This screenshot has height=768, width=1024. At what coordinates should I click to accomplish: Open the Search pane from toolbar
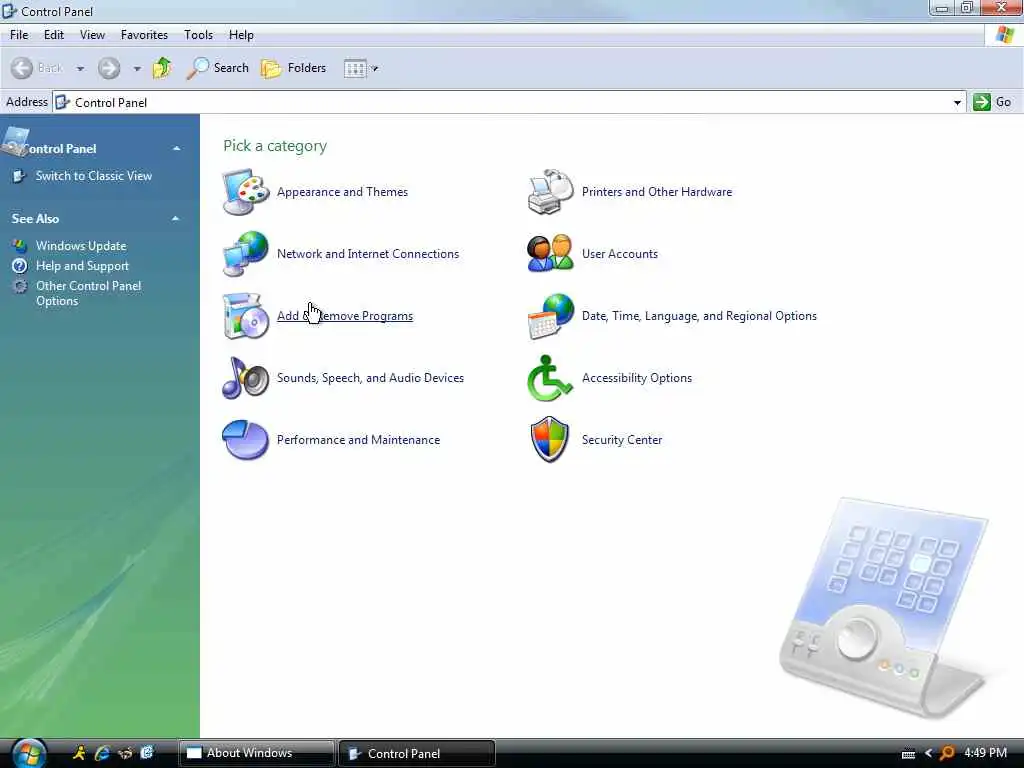tap(218, 68)
